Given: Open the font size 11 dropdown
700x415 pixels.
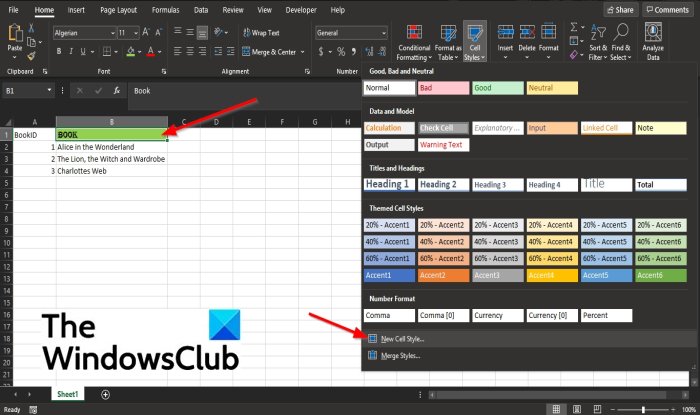Looking at the screenshot, I should [136, 33].
